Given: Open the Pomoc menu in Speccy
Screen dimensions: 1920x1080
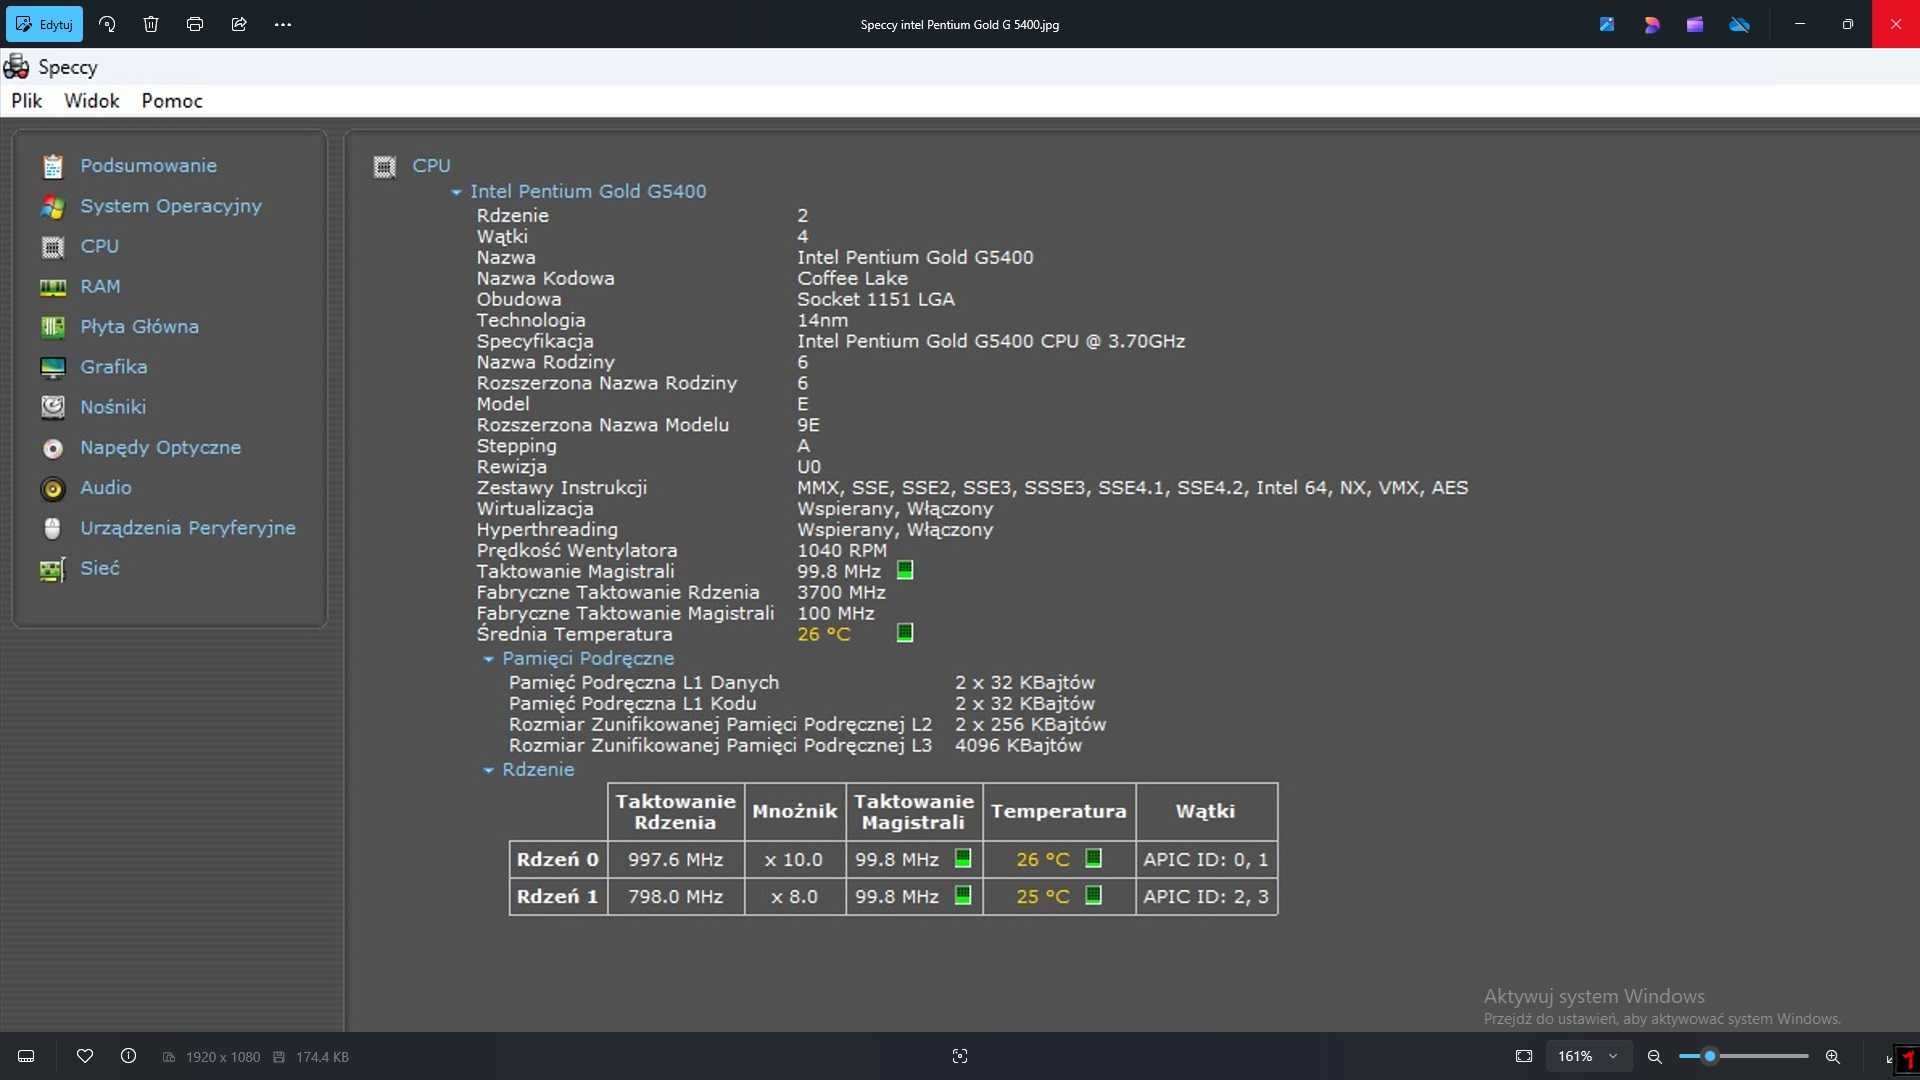Looking at the screenshot, I should coord(172,101).
